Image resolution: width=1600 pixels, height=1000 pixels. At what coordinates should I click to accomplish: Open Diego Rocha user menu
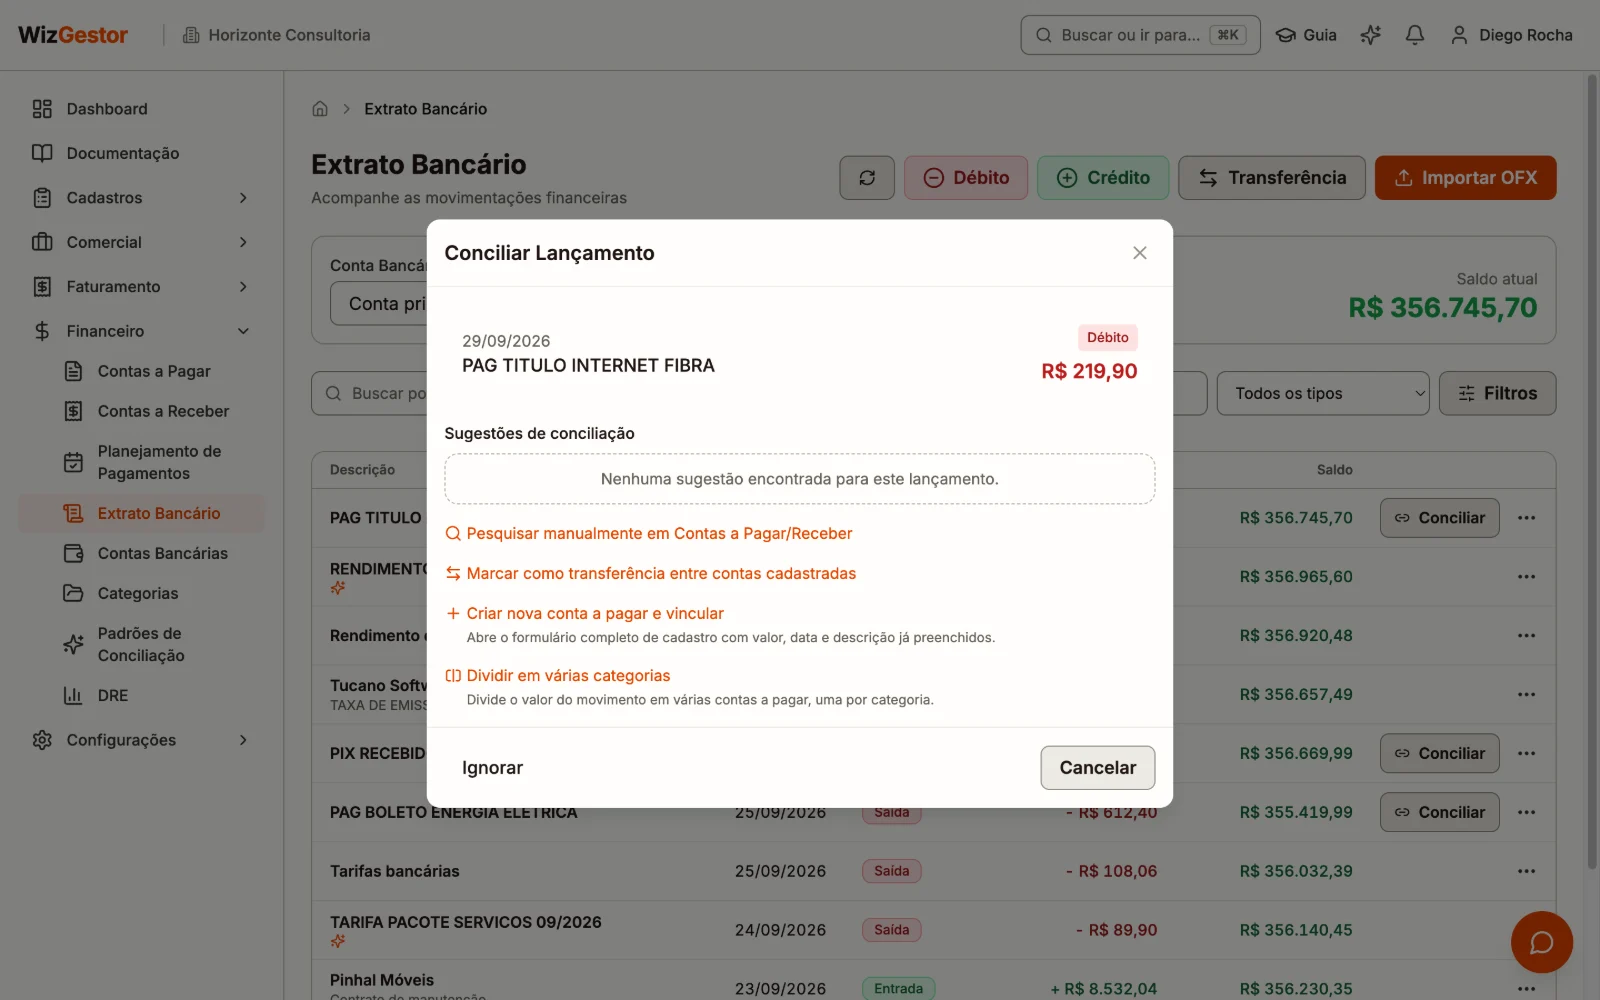tap(1511, 35)
